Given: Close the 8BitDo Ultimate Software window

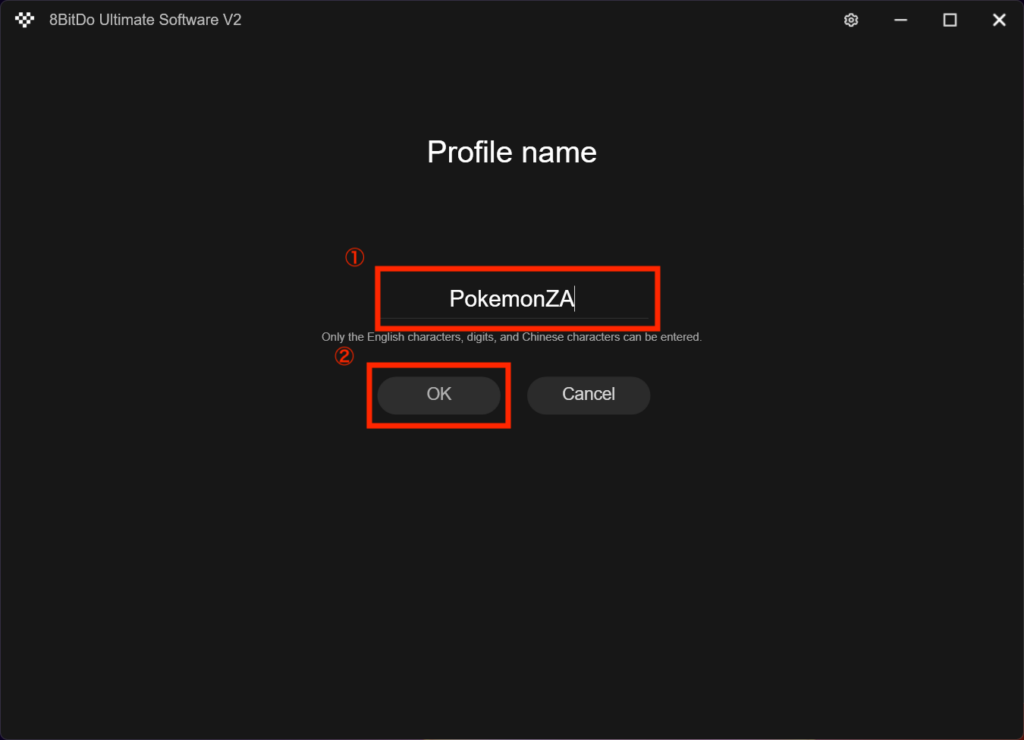Looking at the screenshot, I should click(x=998, y=20).
